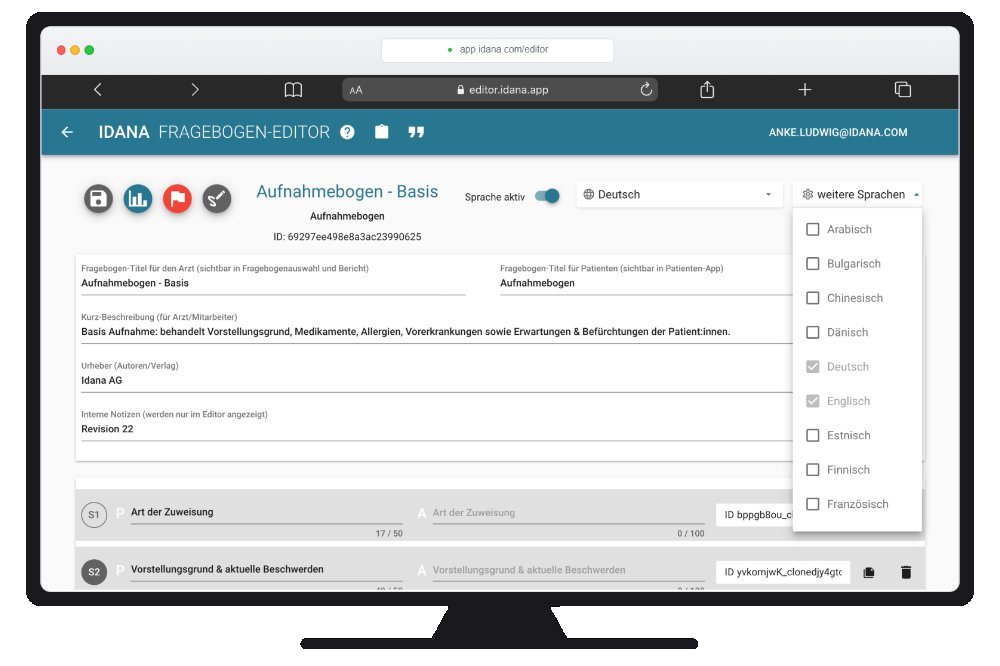Viewport: 1000px width, 666px height.
Task: Click the S1 section circle badge
Action: [94, 515]
